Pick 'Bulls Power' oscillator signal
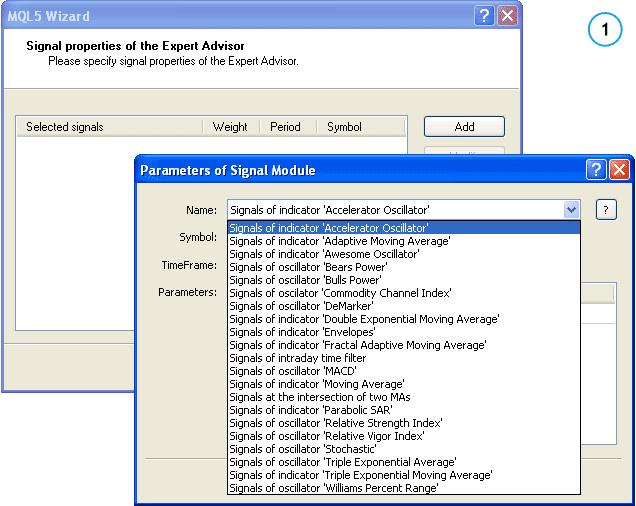Viewport: 636px width, 506px height. 404,280
